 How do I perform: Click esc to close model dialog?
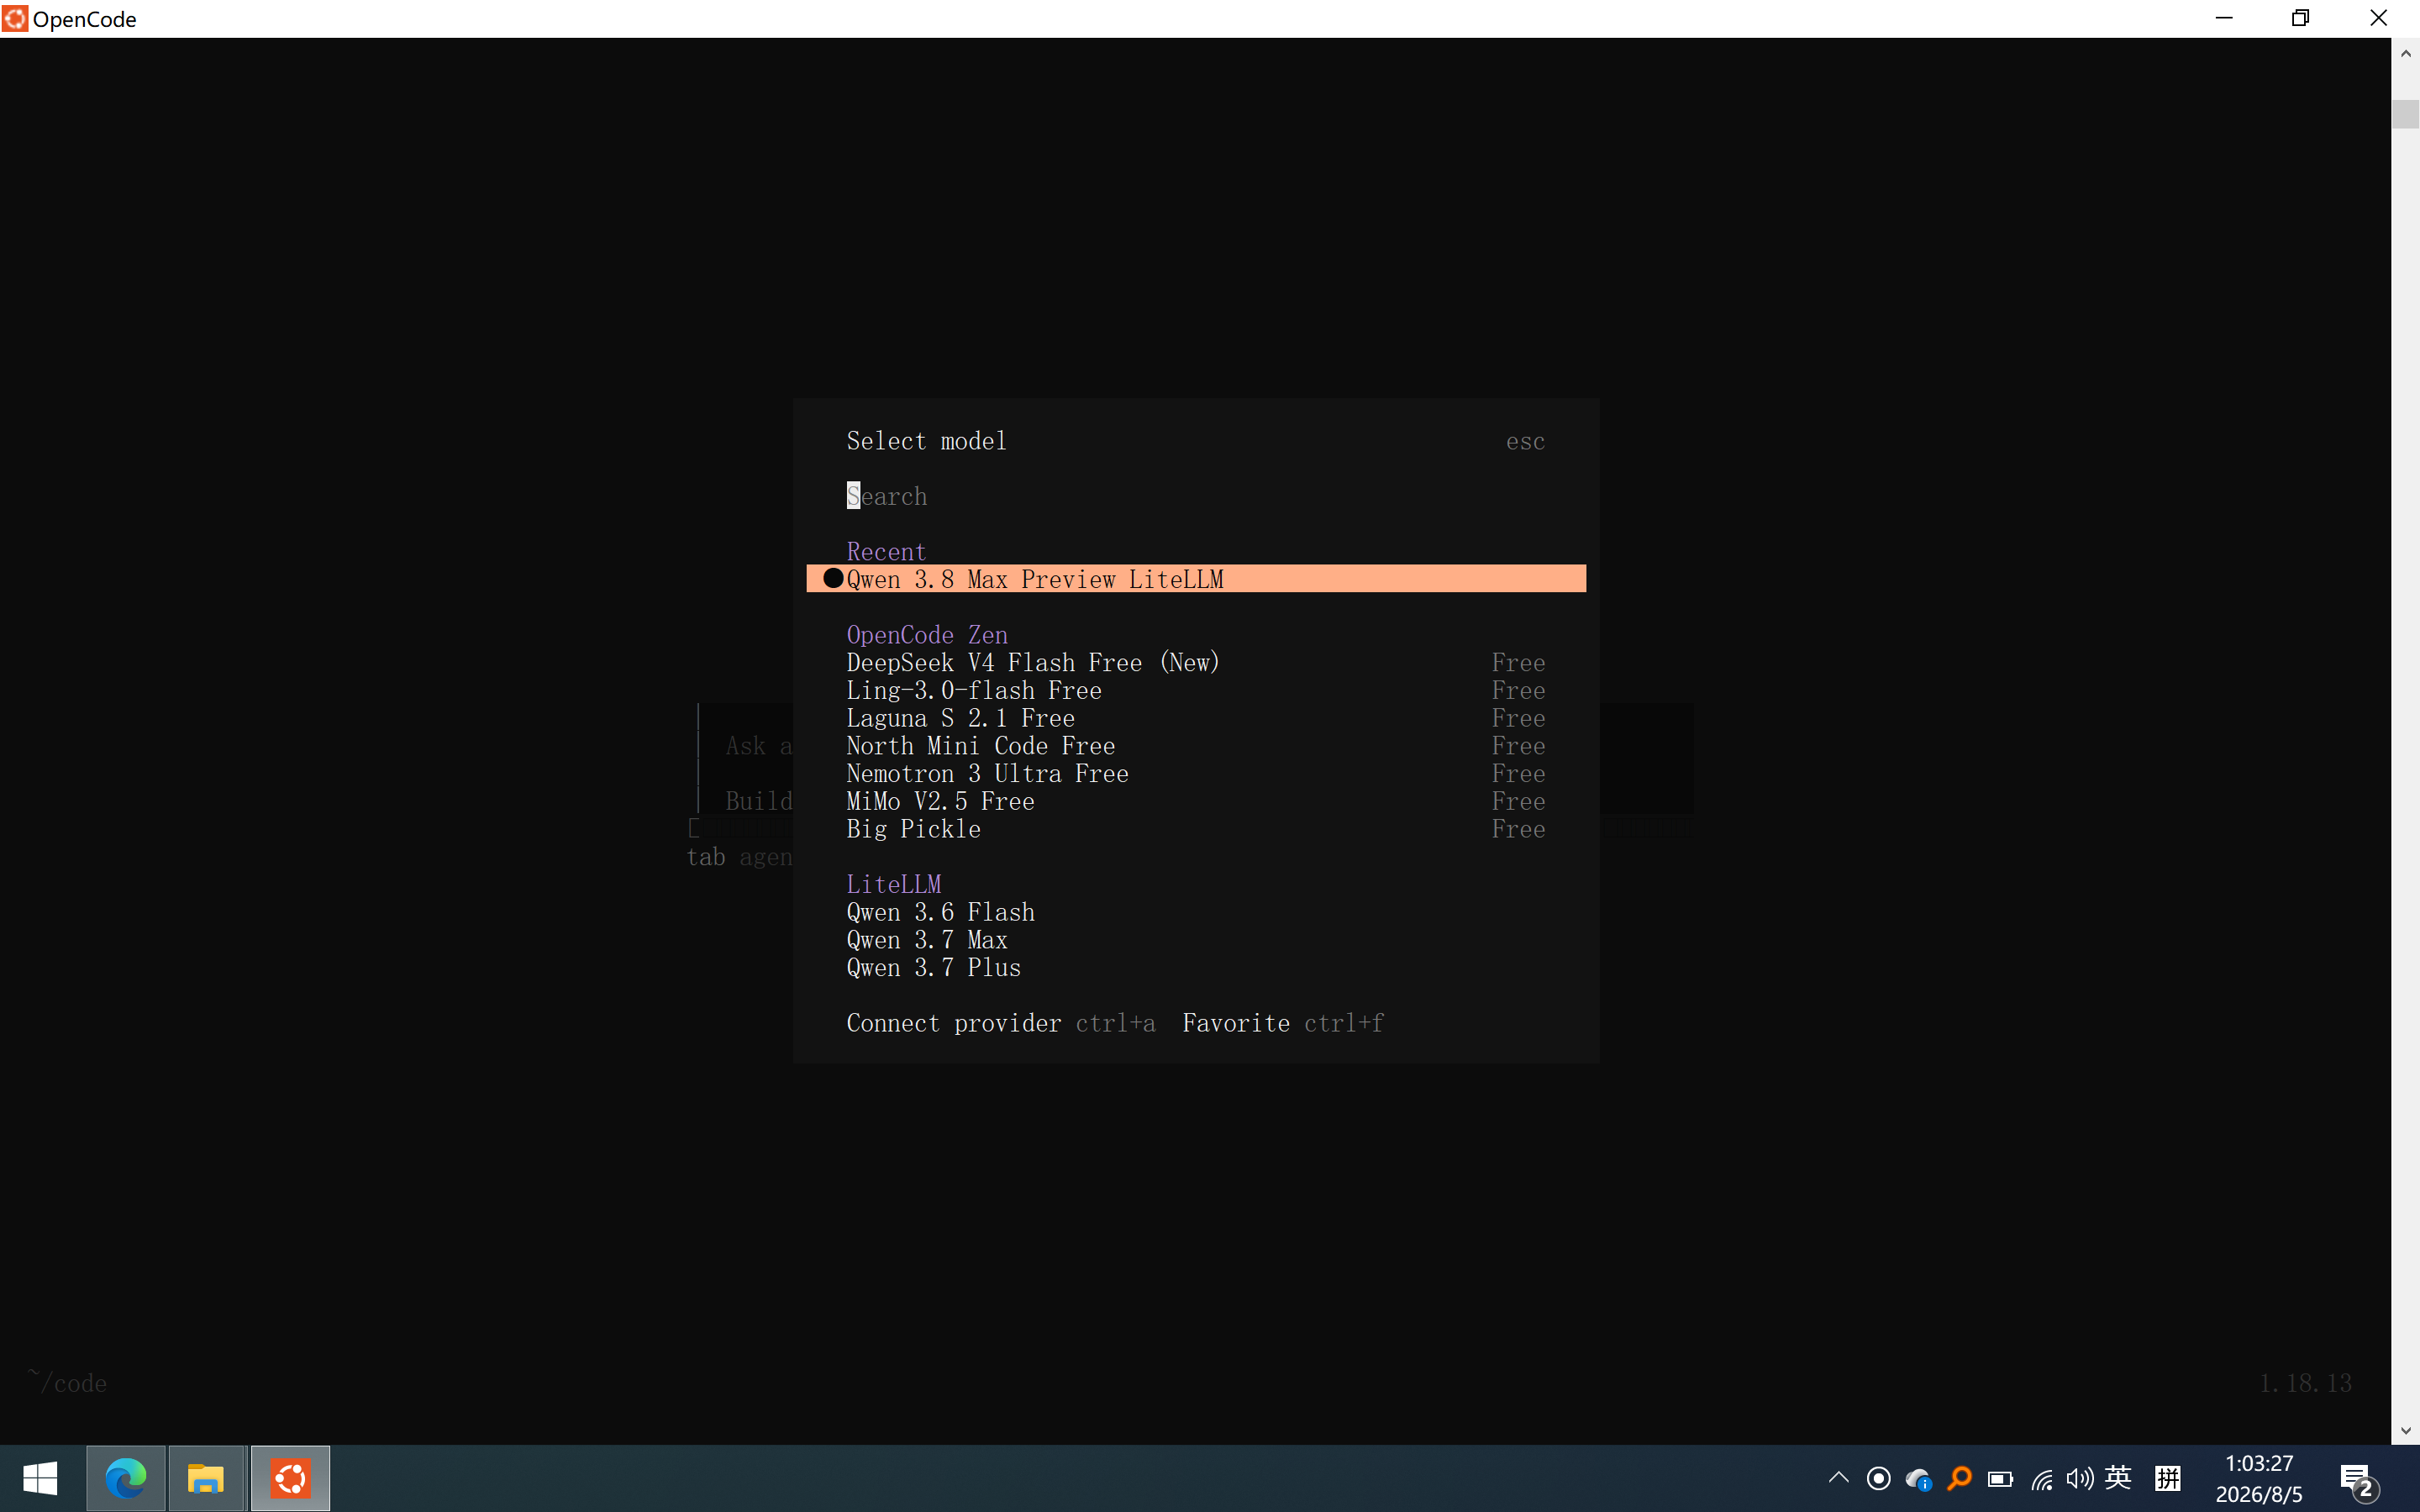(x=1525, y=441)
